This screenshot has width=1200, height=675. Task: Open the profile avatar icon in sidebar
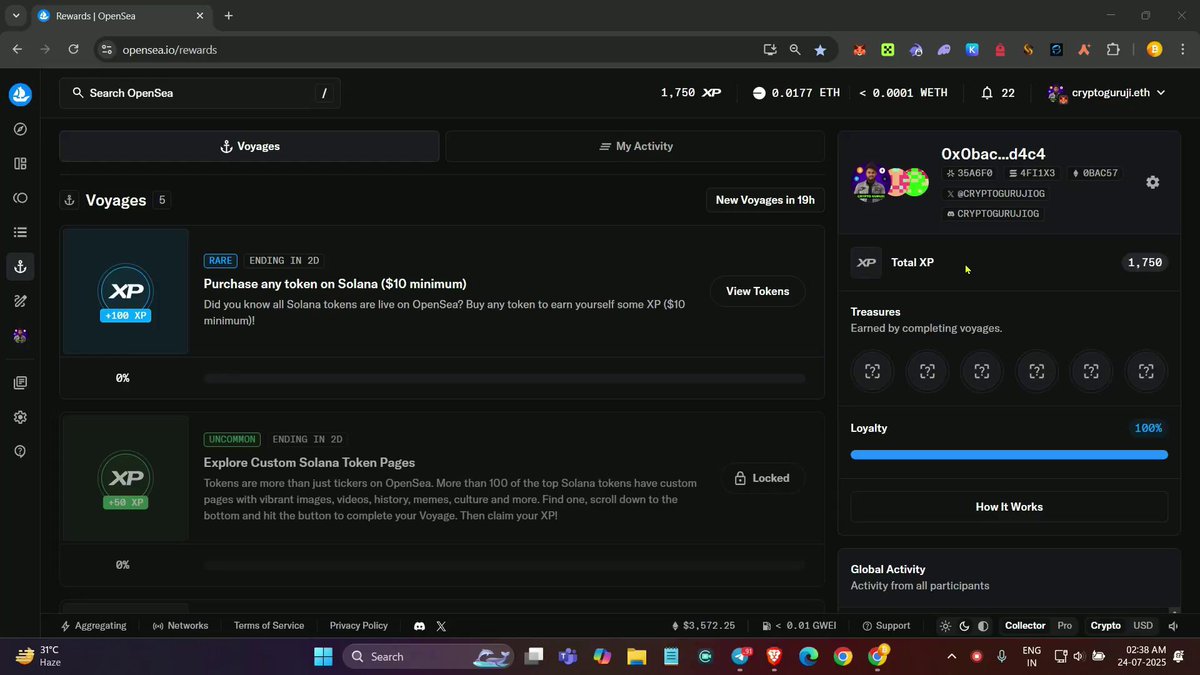point(20,336)
